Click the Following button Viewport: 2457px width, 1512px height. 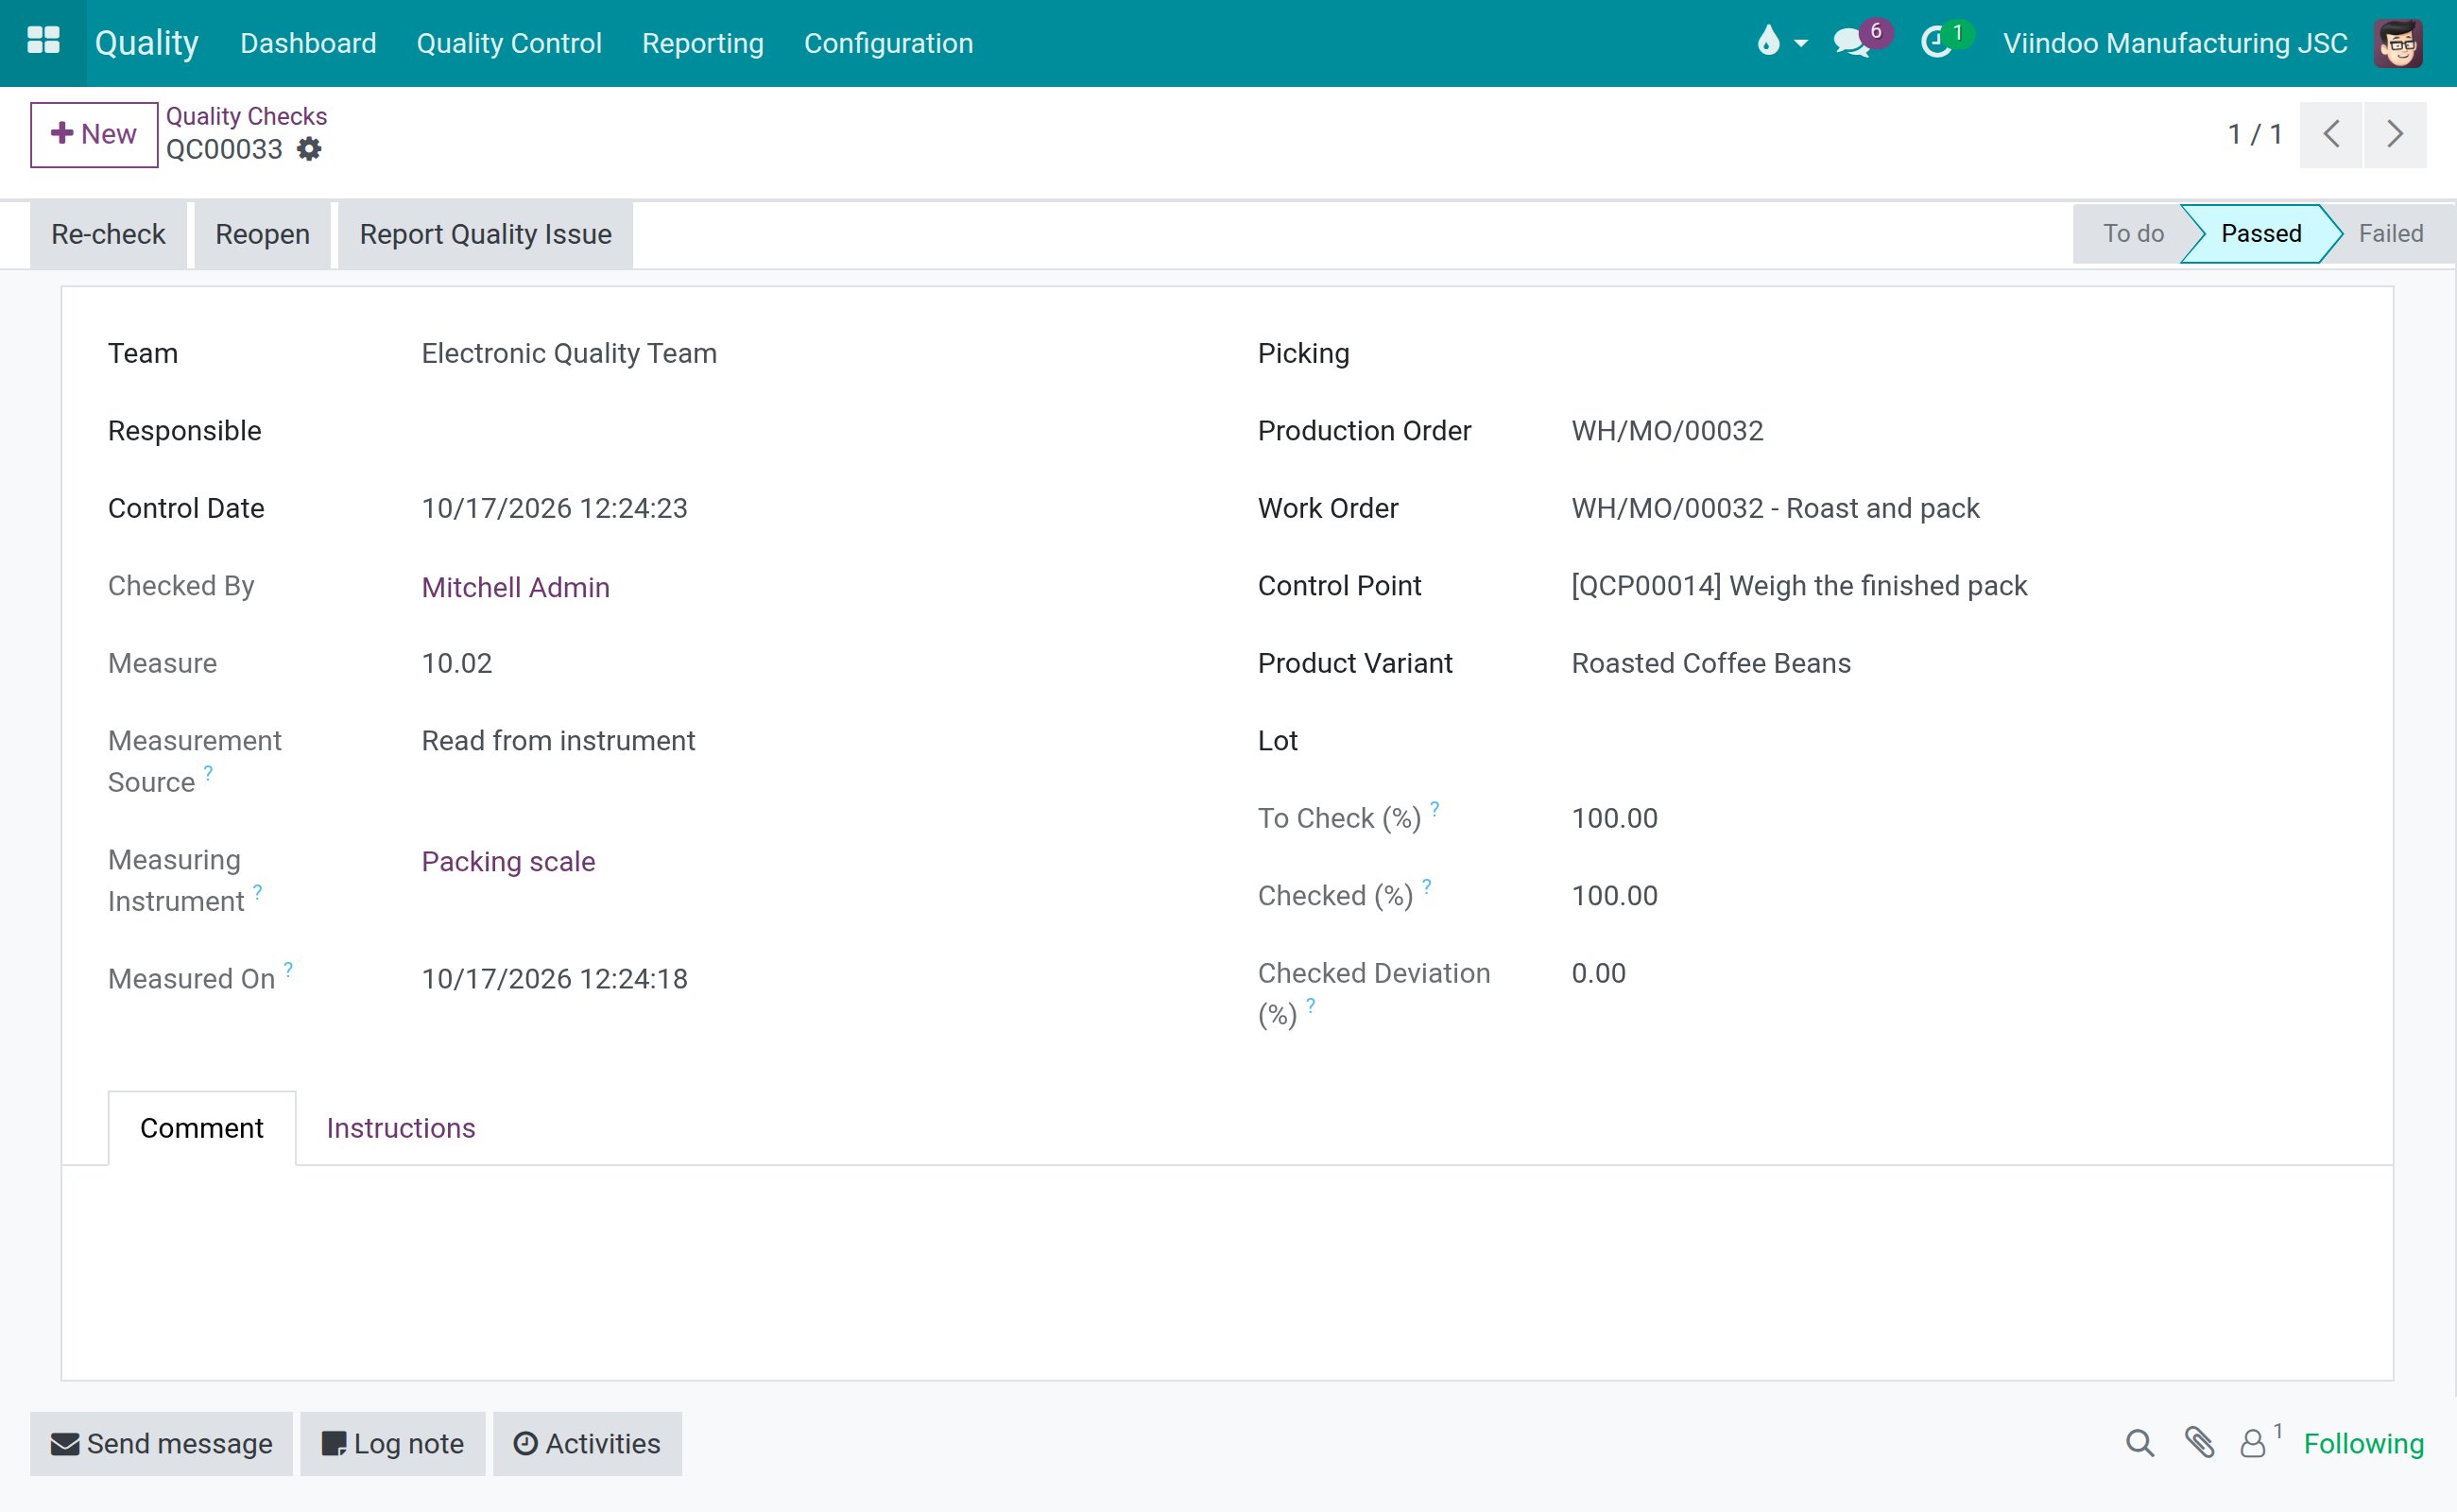click(2363, 1443)
